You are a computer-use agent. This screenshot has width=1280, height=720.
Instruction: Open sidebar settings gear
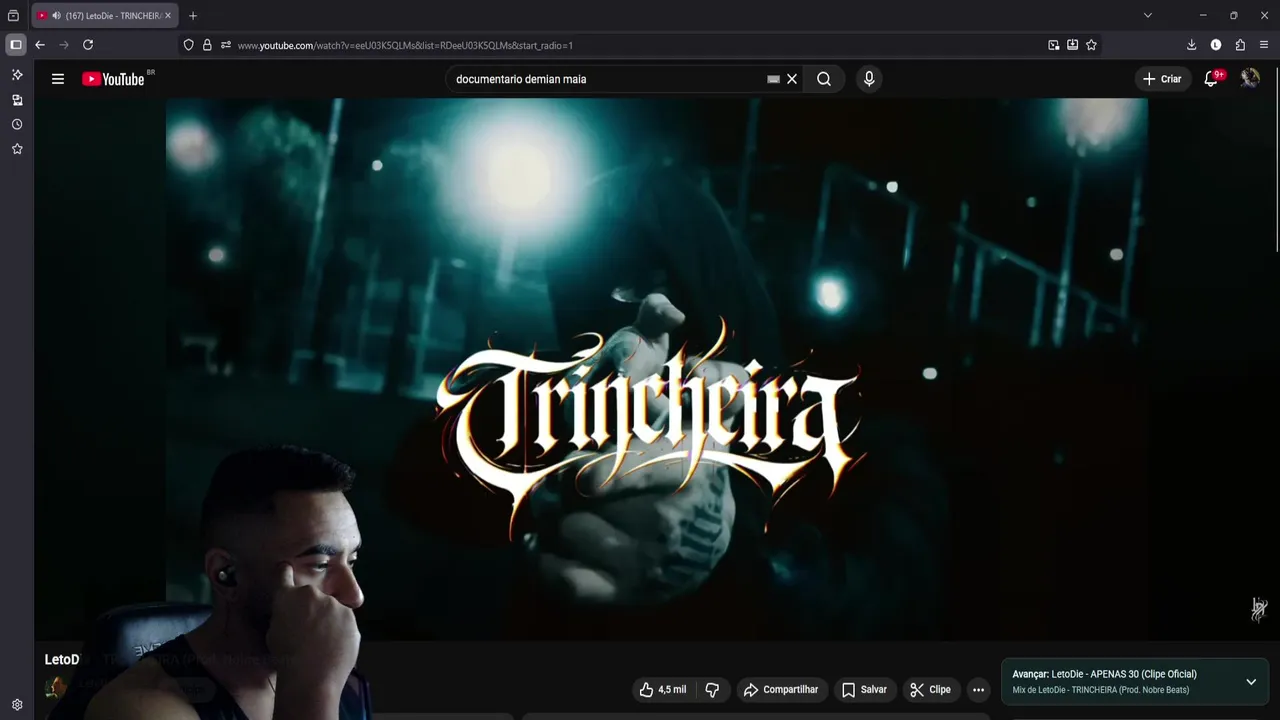(x=17, y=705)
